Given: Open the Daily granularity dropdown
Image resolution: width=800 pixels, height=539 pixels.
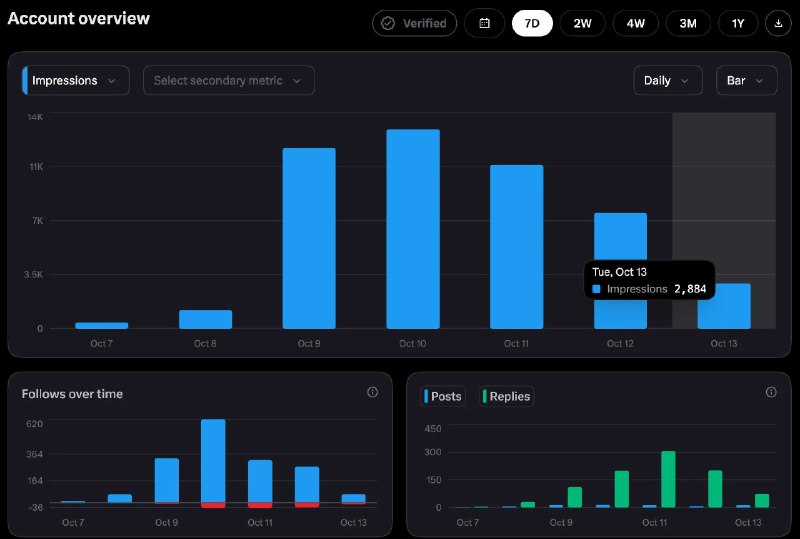Looking at the screenshot, I should (x=668, y=80).
